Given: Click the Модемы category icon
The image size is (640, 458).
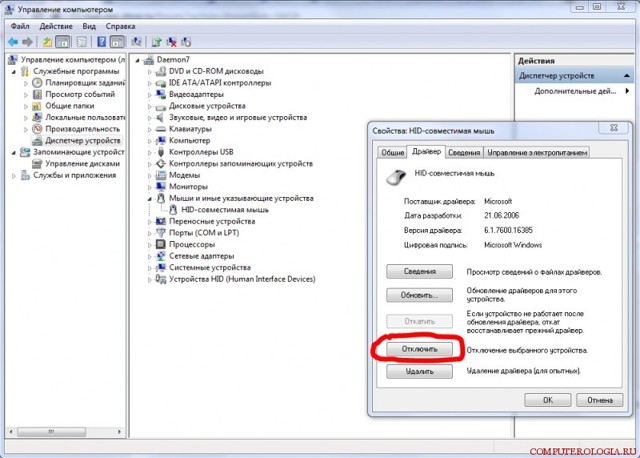Looking at the screenshot, I should (161, 175).
